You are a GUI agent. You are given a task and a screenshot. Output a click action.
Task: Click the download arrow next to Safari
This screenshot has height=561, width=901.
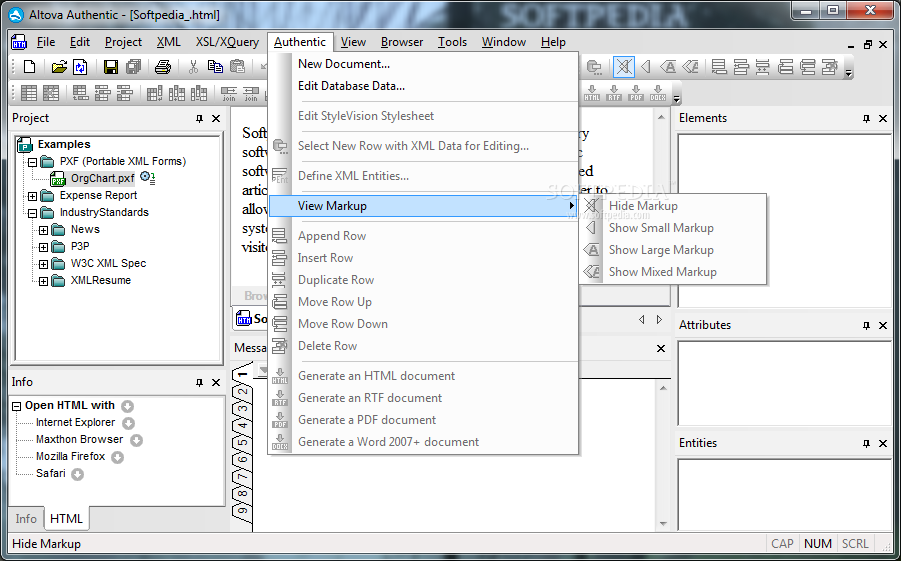tap(78, 475)
